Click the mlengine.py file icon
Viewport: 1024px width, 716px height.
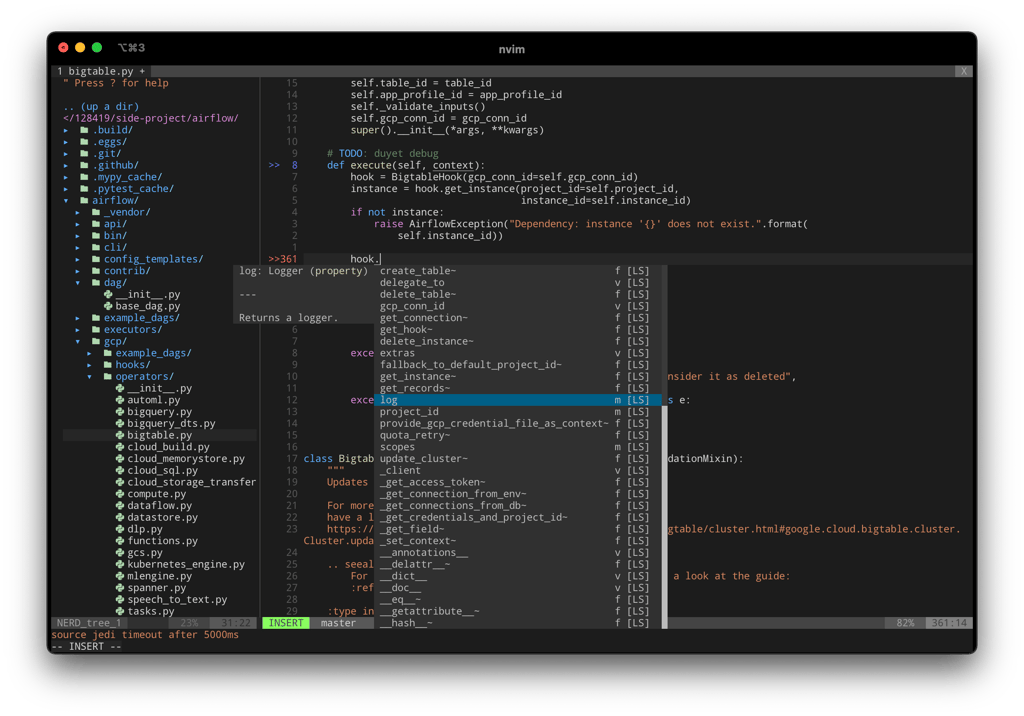[x=120, y=575]
